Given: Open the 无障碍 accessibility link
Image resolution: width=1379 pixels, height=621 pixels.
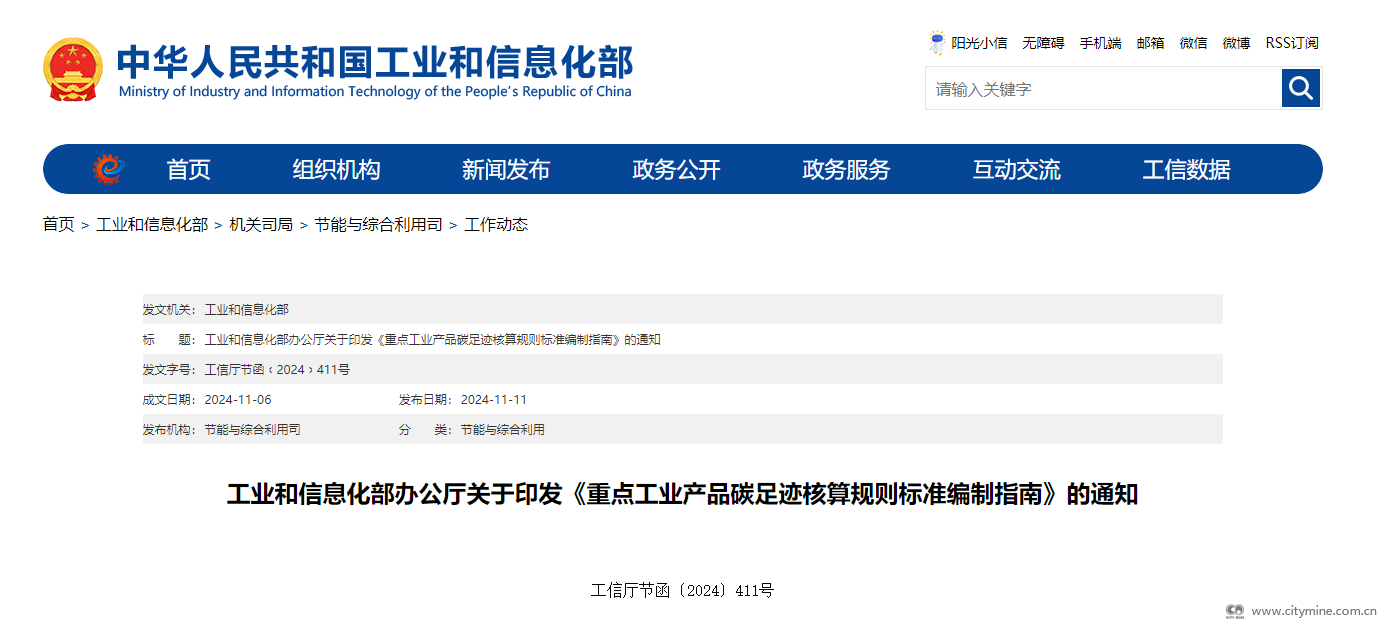Looking at the screenshot, I should pos(1043,43).
